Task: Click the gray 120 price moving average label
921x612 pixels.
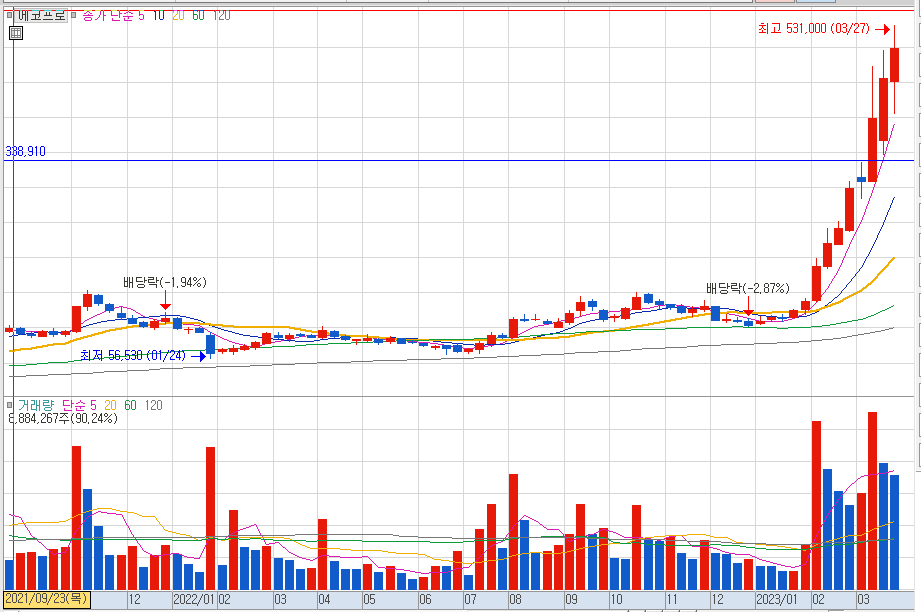Action: [x=221, y=15]
